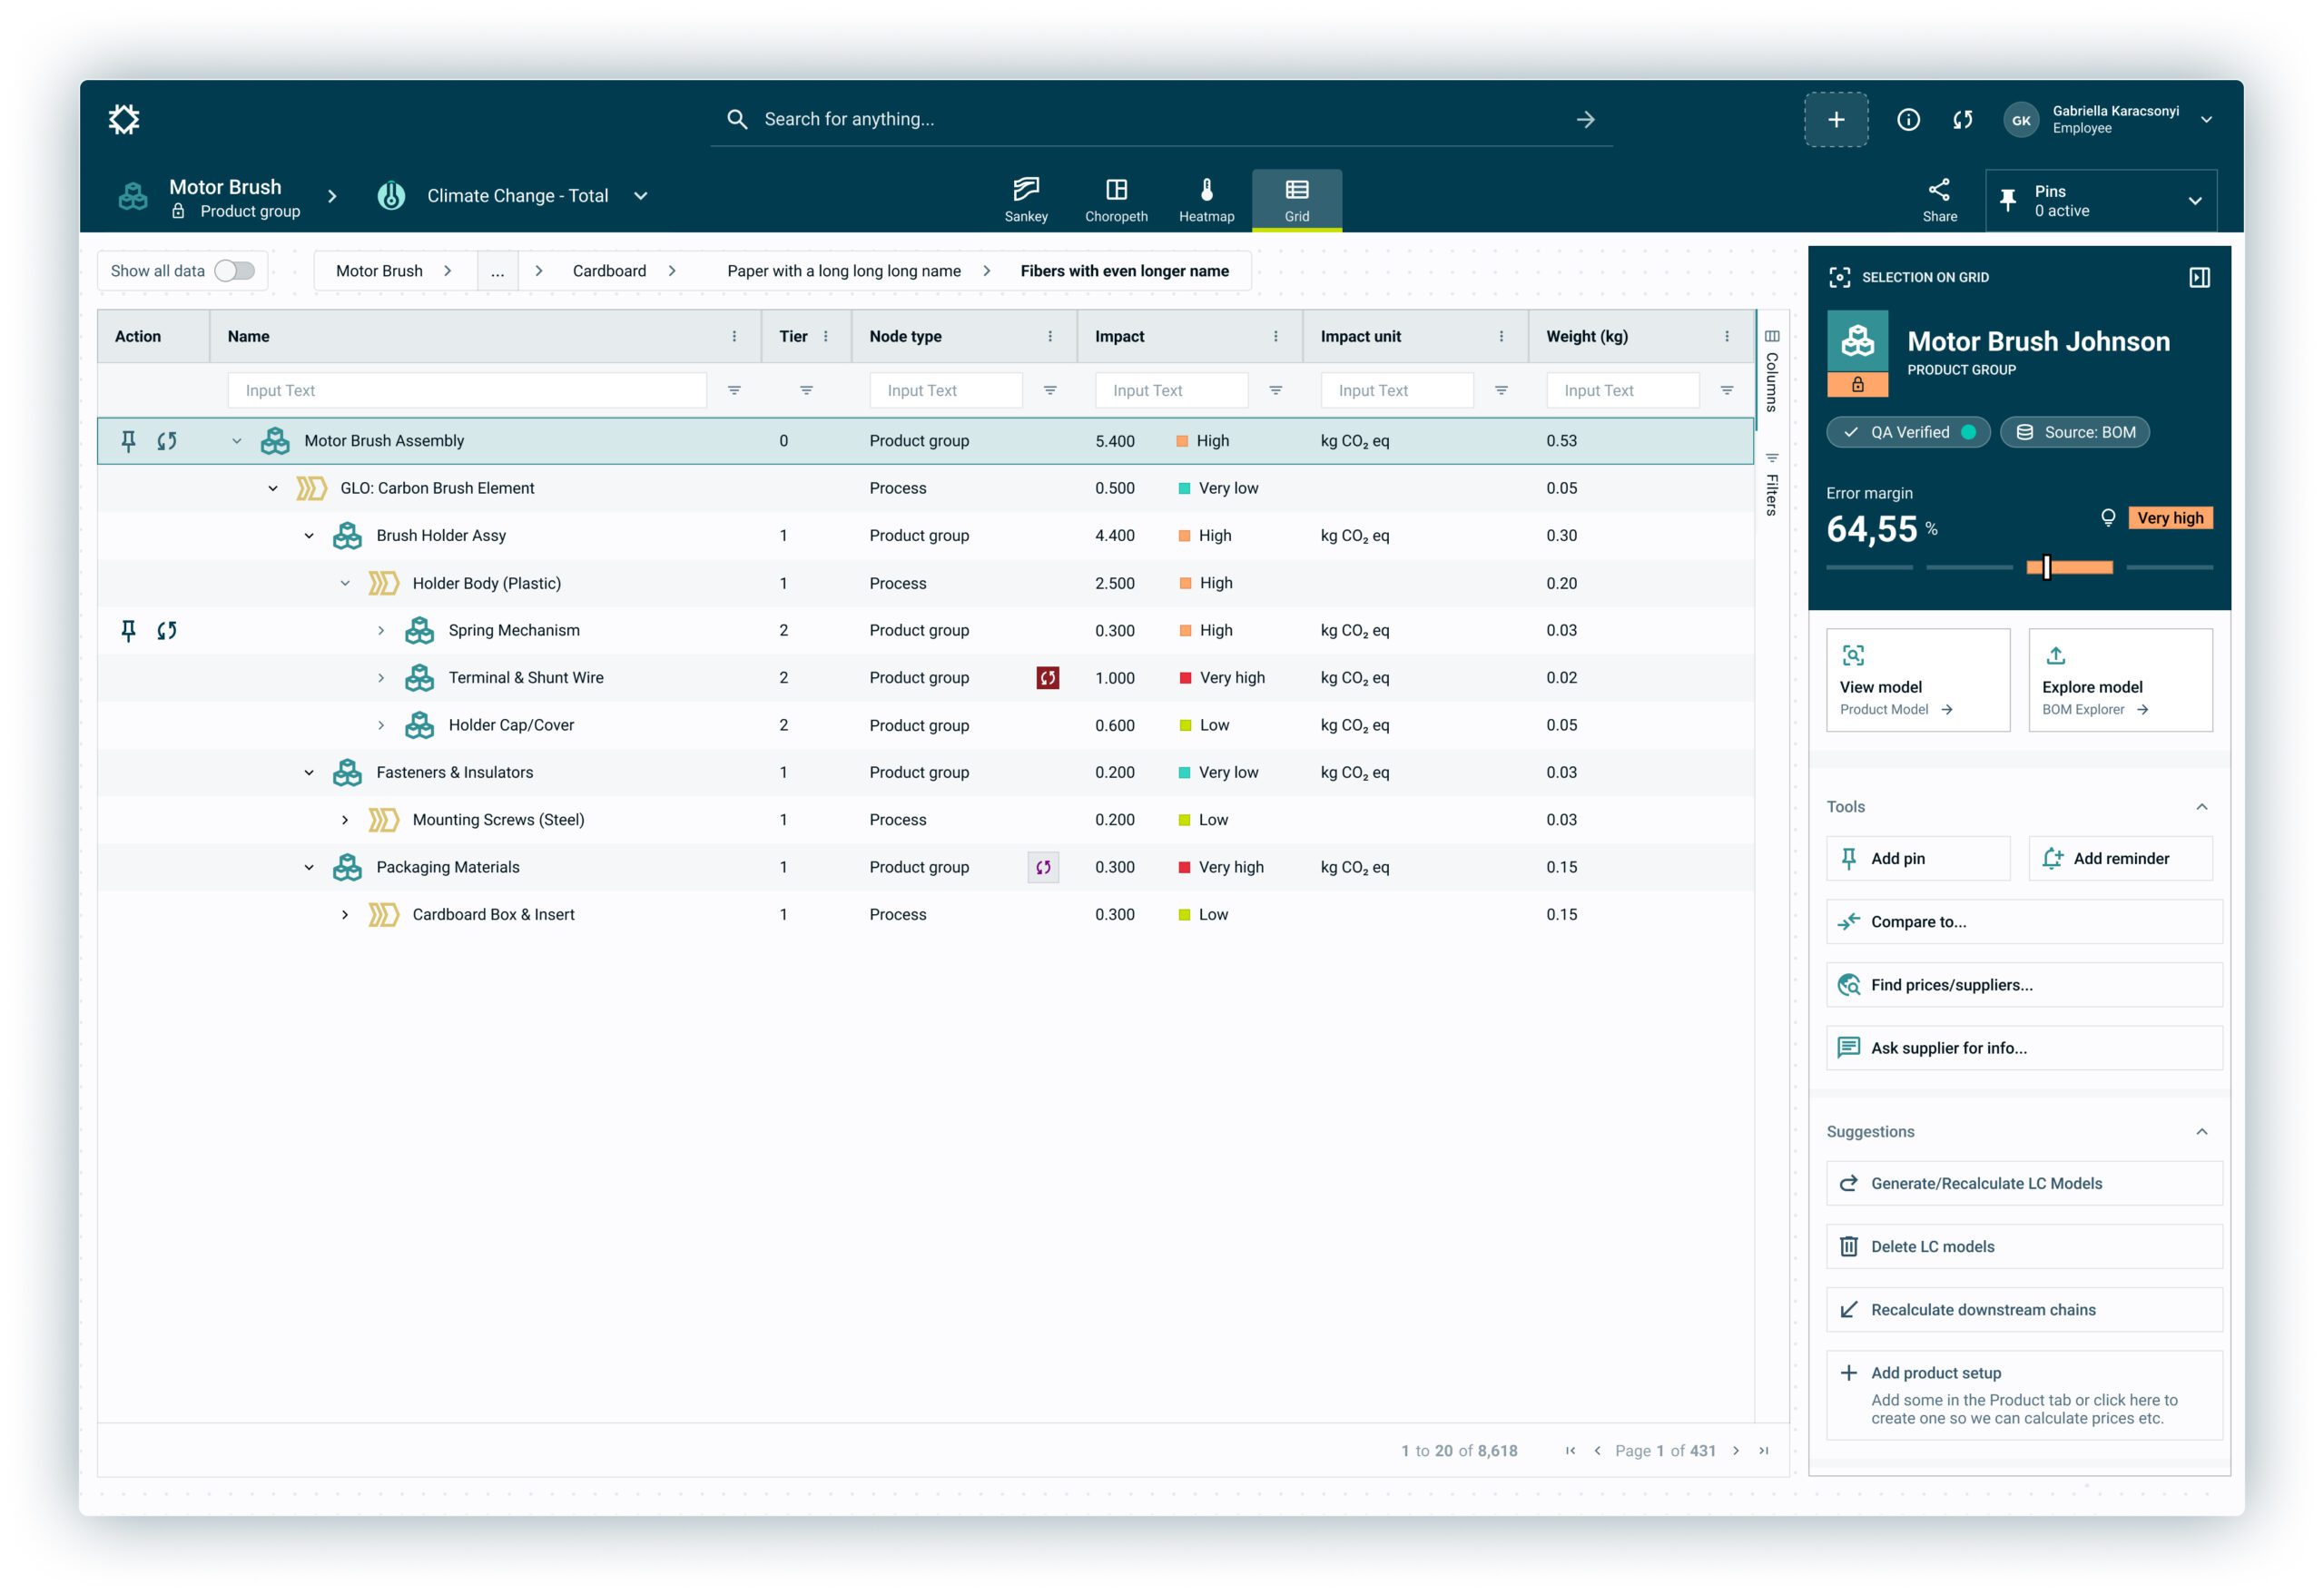Image resolution: width=2324 pixels, height=1595 pixels.
Task: Click red recalculation badge on Terminal & Shunt Wire
Action: 1047,678
